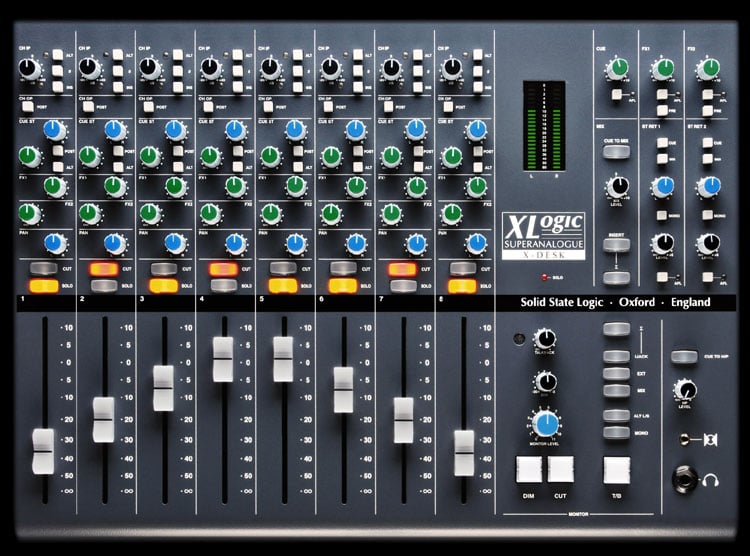
Task: Click channel 1 fader cap
Action: 44,452
